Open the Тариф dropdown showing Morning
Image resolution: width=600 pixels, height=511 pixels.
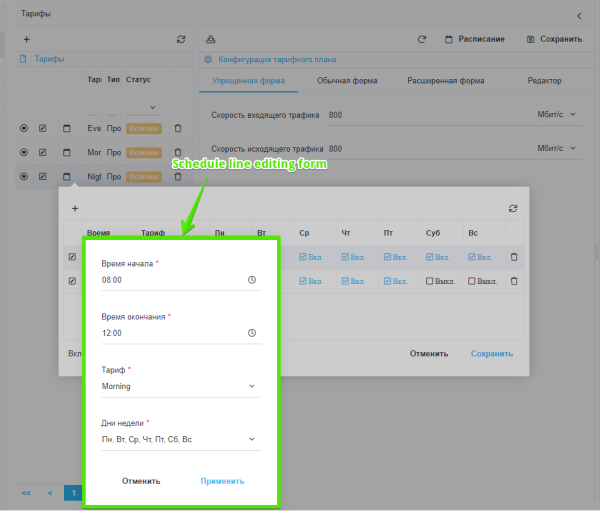[x=180, y=386]
